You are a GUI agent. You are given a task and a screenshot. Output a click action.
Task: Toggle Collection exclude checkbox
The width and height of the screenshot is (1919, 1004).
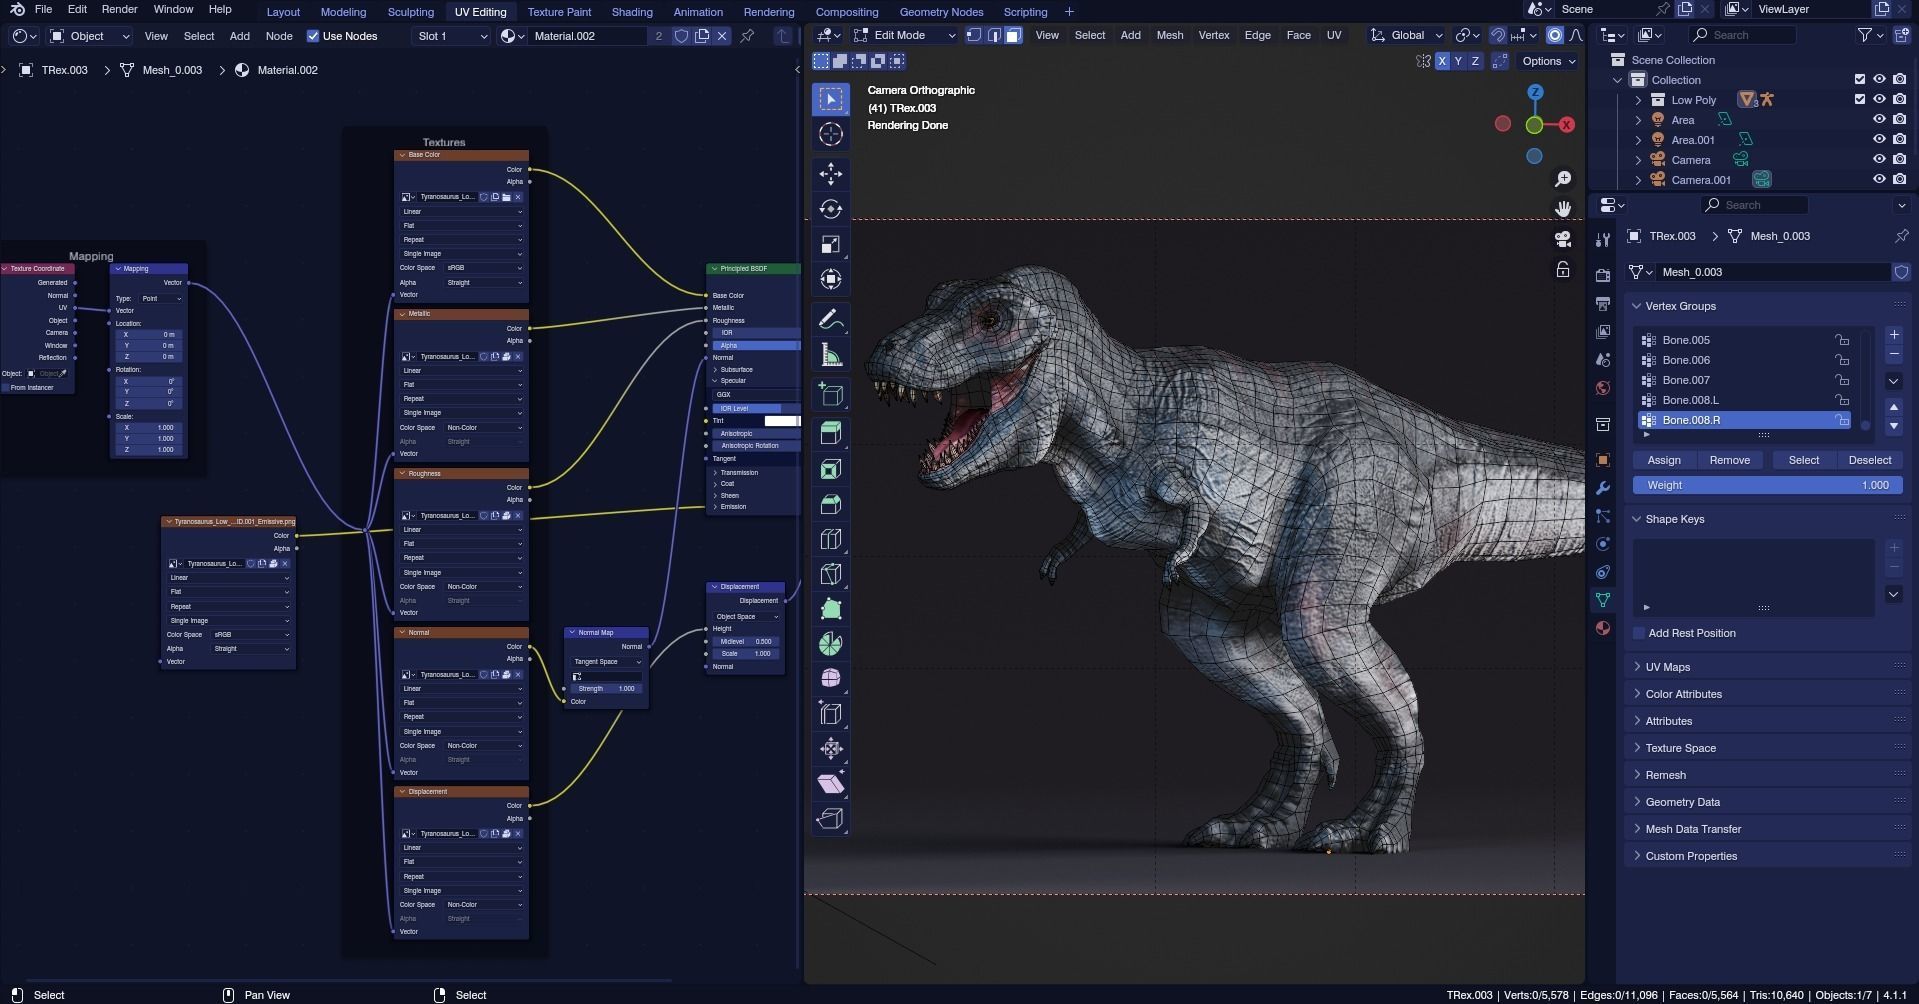coord(1860,80)
